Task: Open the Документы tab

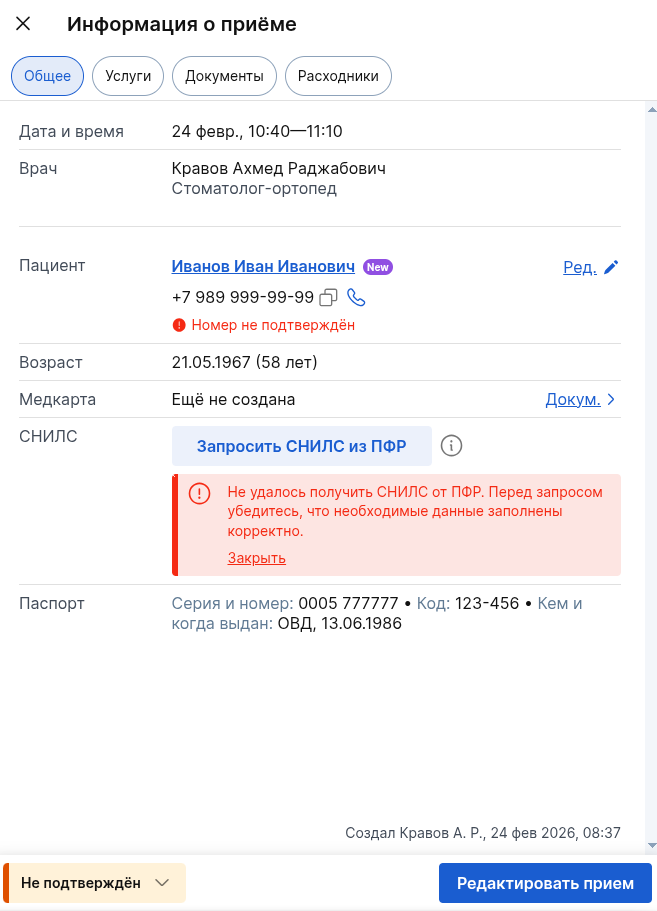Action: pyautogui.click(x=224, y=75)
